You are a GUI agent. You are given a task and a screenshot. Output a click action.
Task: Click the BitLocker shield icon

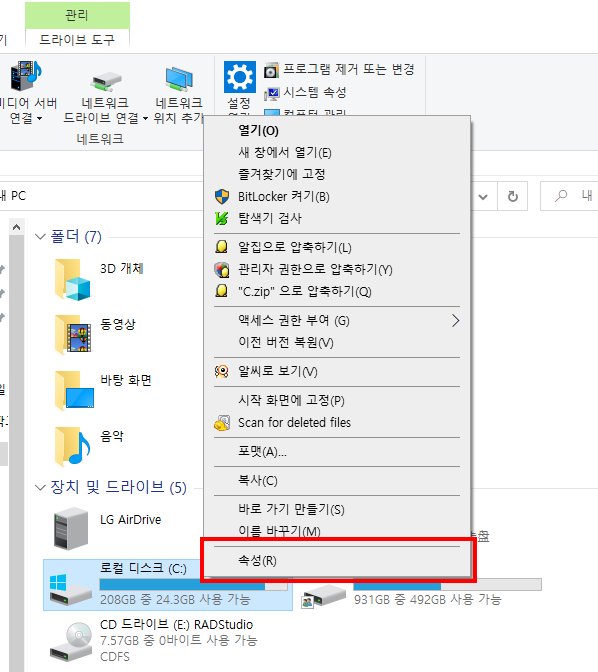click(x=222, y=196)
